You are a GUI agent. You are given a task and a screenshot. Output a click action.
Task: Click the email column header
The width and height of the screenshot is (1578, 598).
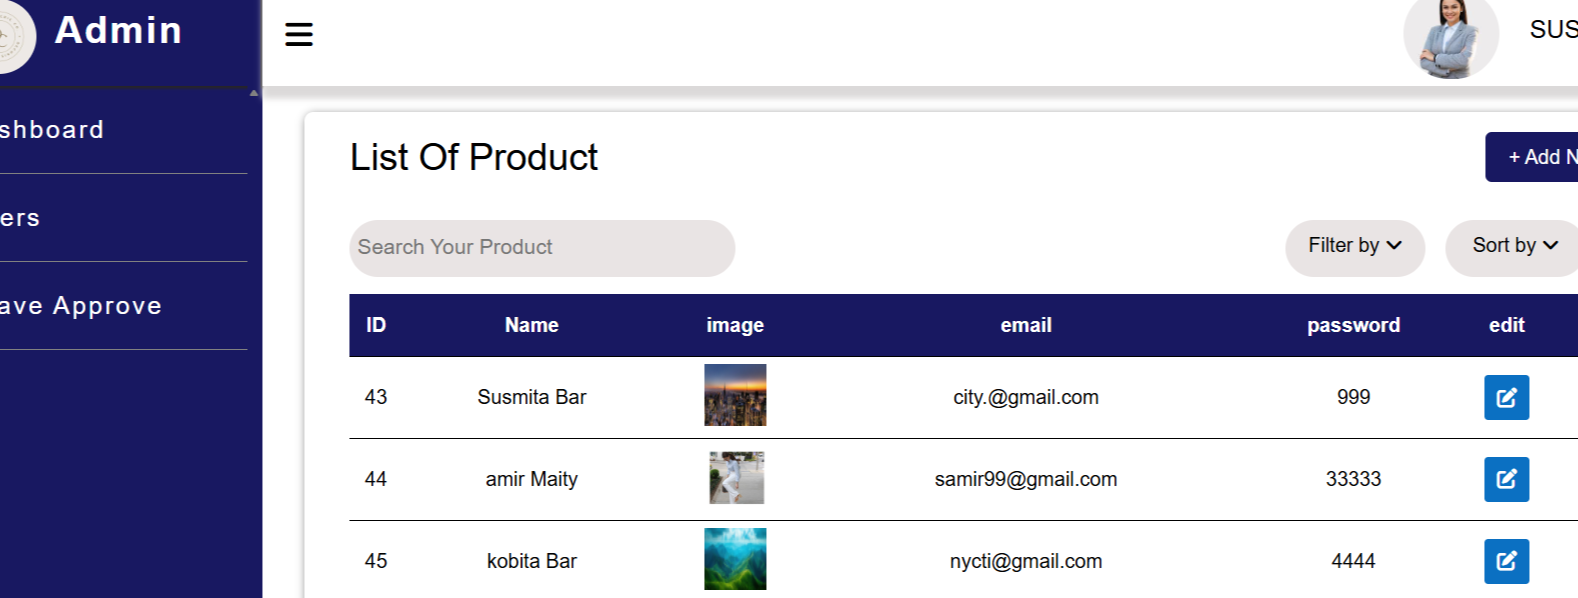tap(1025, 325)
